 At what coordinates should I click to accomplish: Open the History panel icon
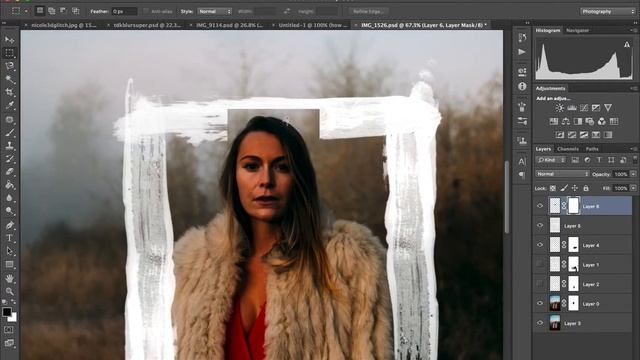pos(522,38)
